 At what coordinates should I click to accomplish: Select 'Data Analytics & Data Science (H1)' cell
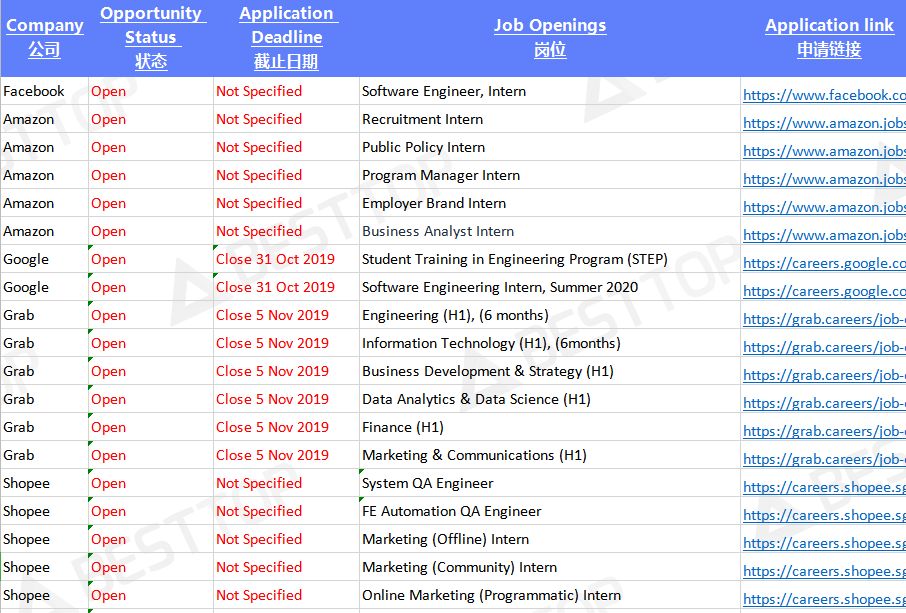549,399
